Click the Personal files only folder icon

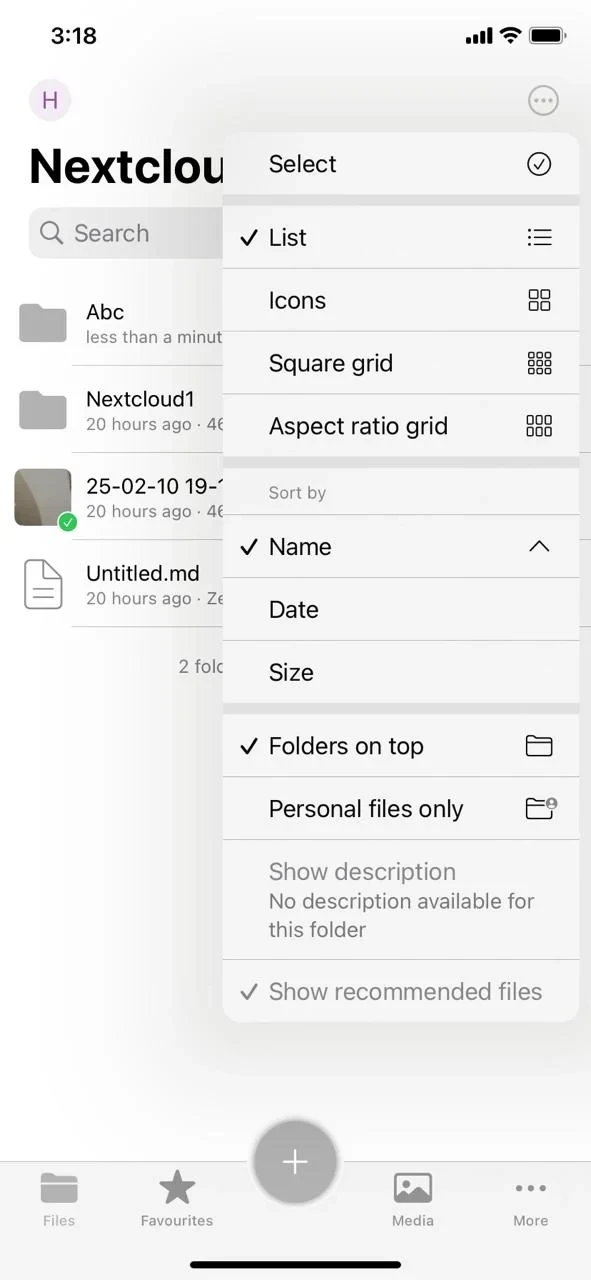tap(541, 808)
